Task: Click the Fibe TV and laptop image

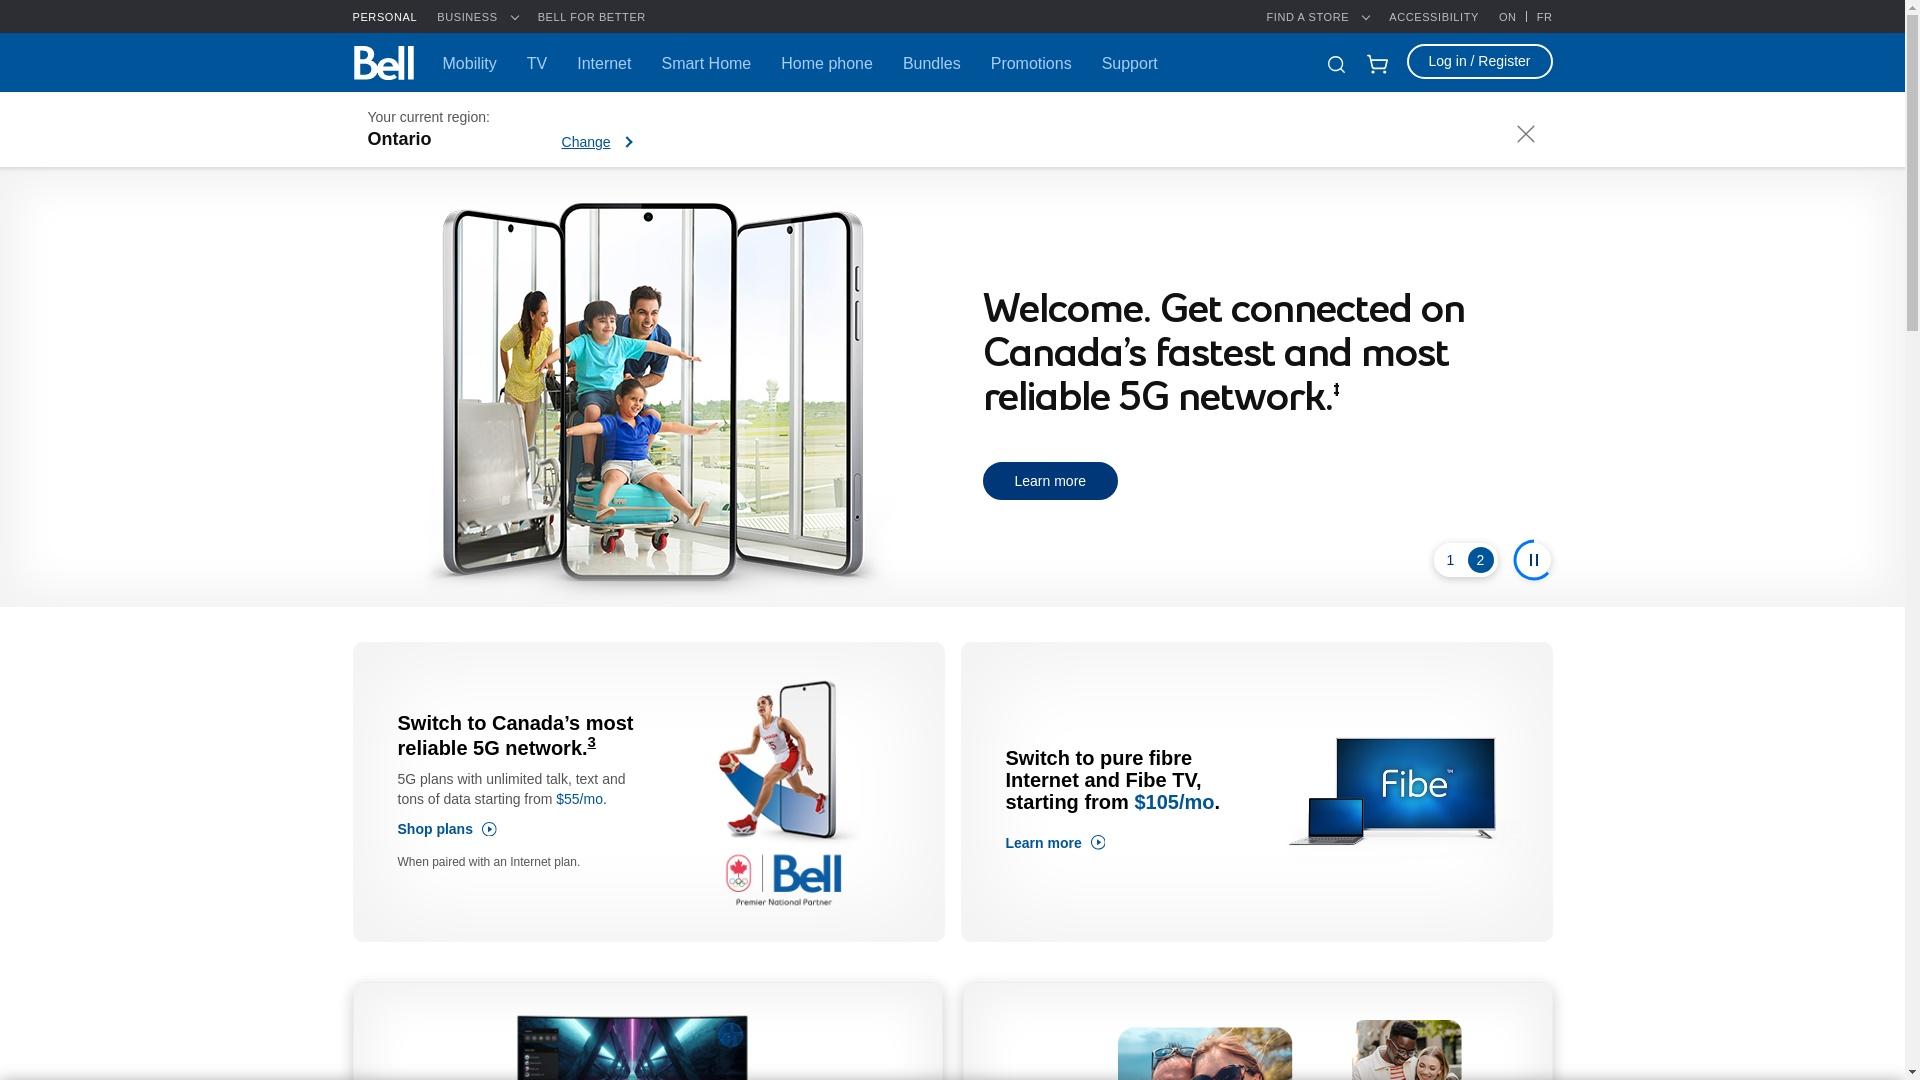Action: click(x=1392, y=792)
